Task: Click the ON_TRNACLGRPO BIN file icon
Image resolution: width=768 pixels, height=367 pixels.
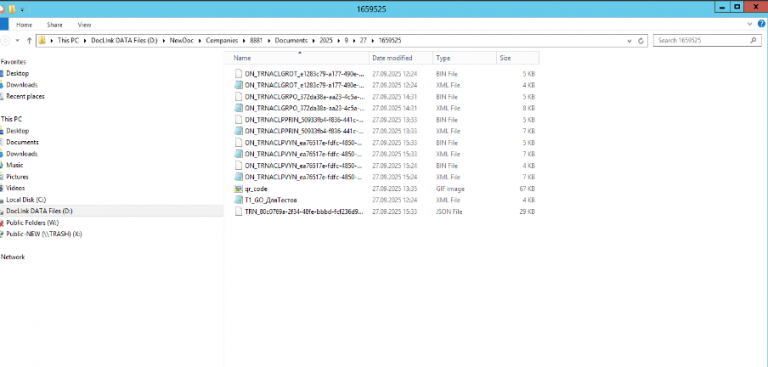Action: point(238,97)
